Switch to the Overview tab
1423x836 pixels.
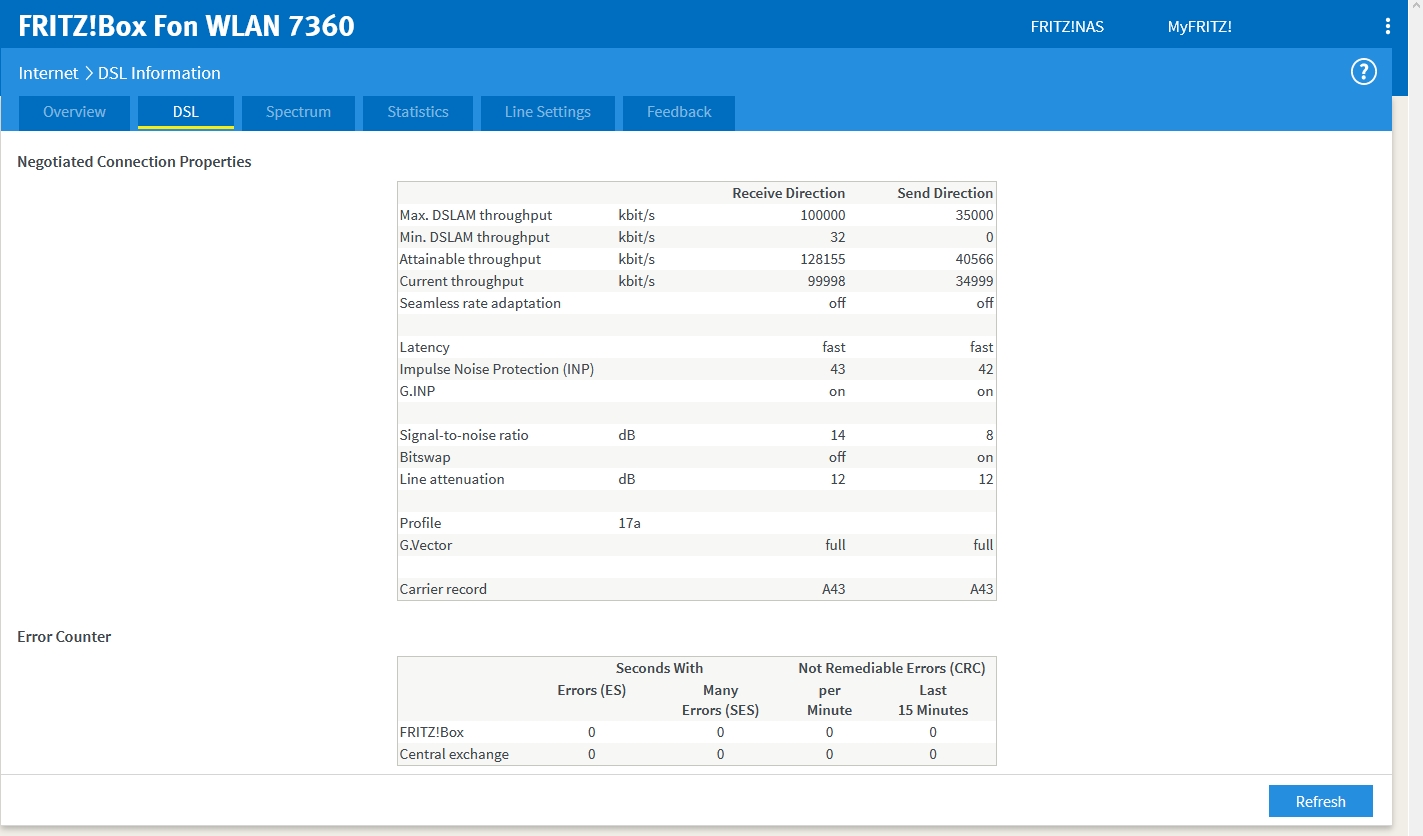pyautogui.click(x=74, y=112)
